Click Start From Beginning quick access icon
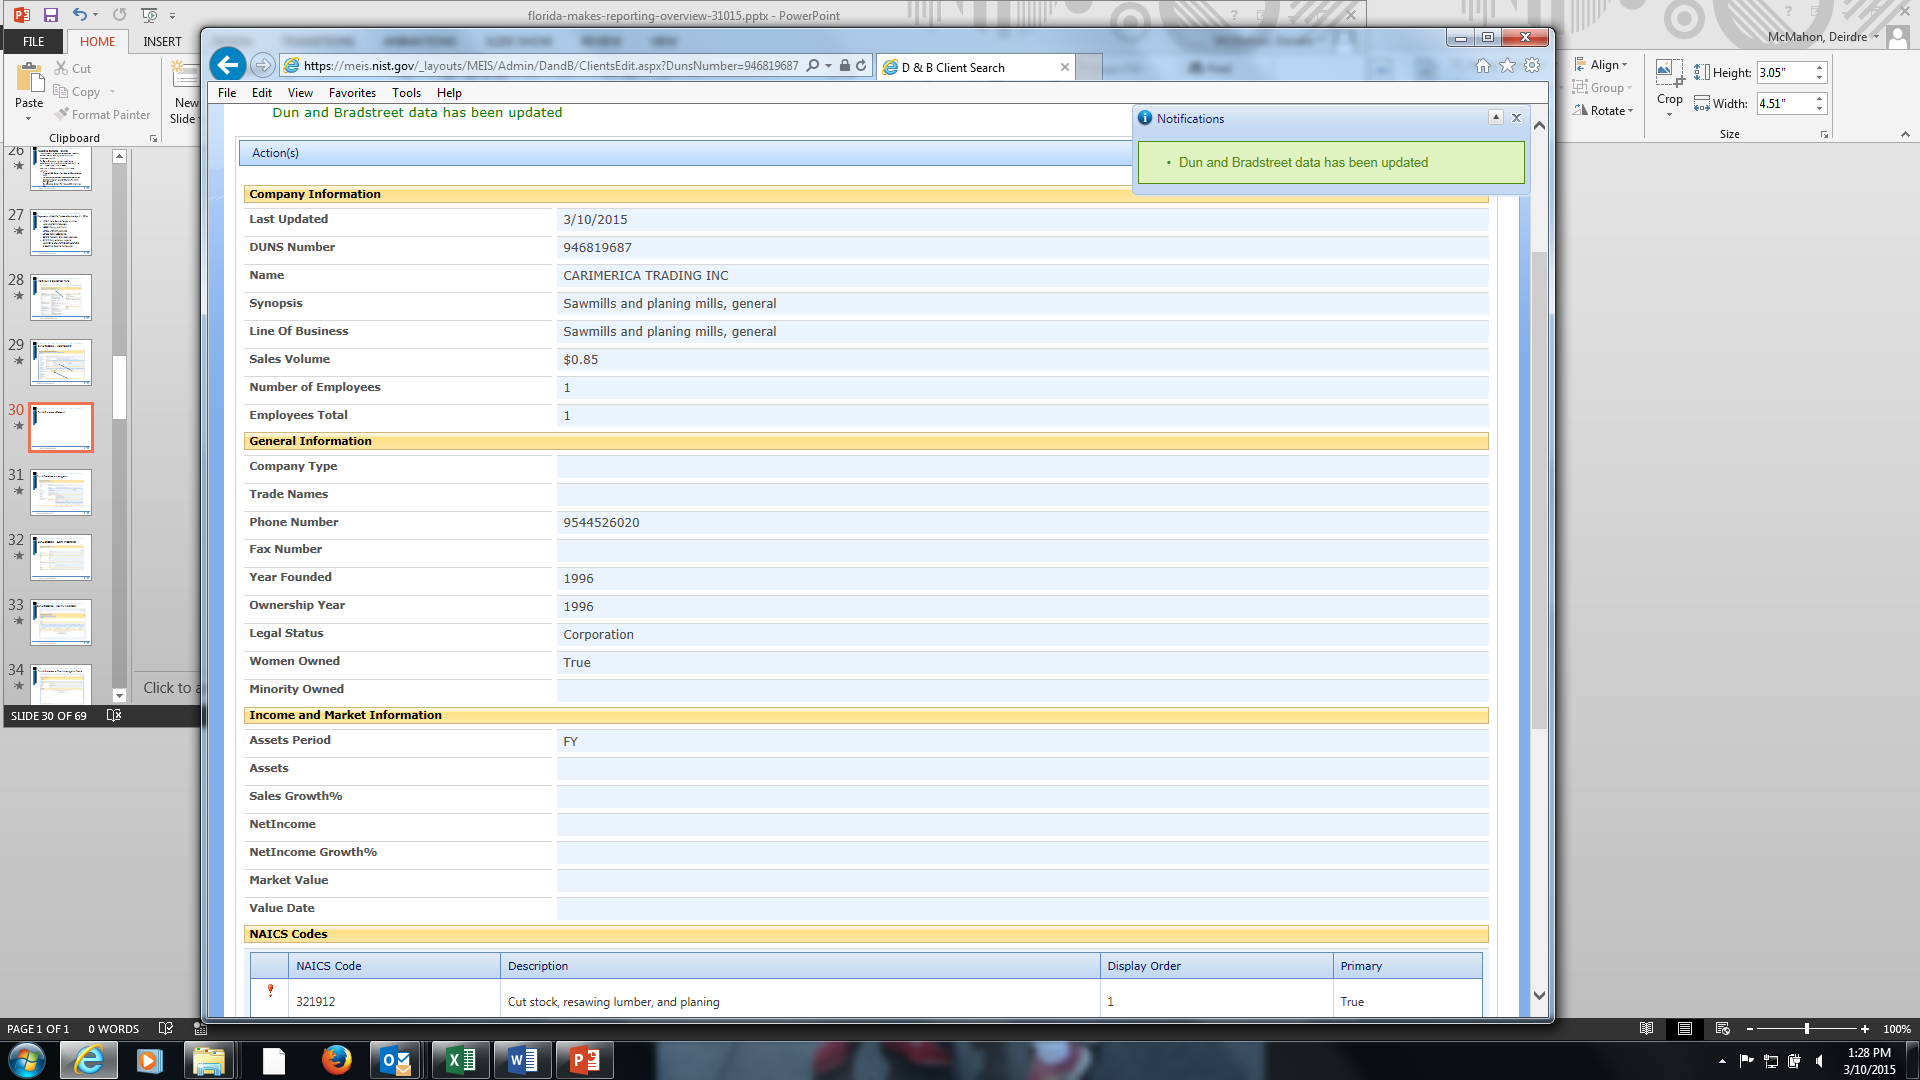1920x1080 pixels. 149,15
